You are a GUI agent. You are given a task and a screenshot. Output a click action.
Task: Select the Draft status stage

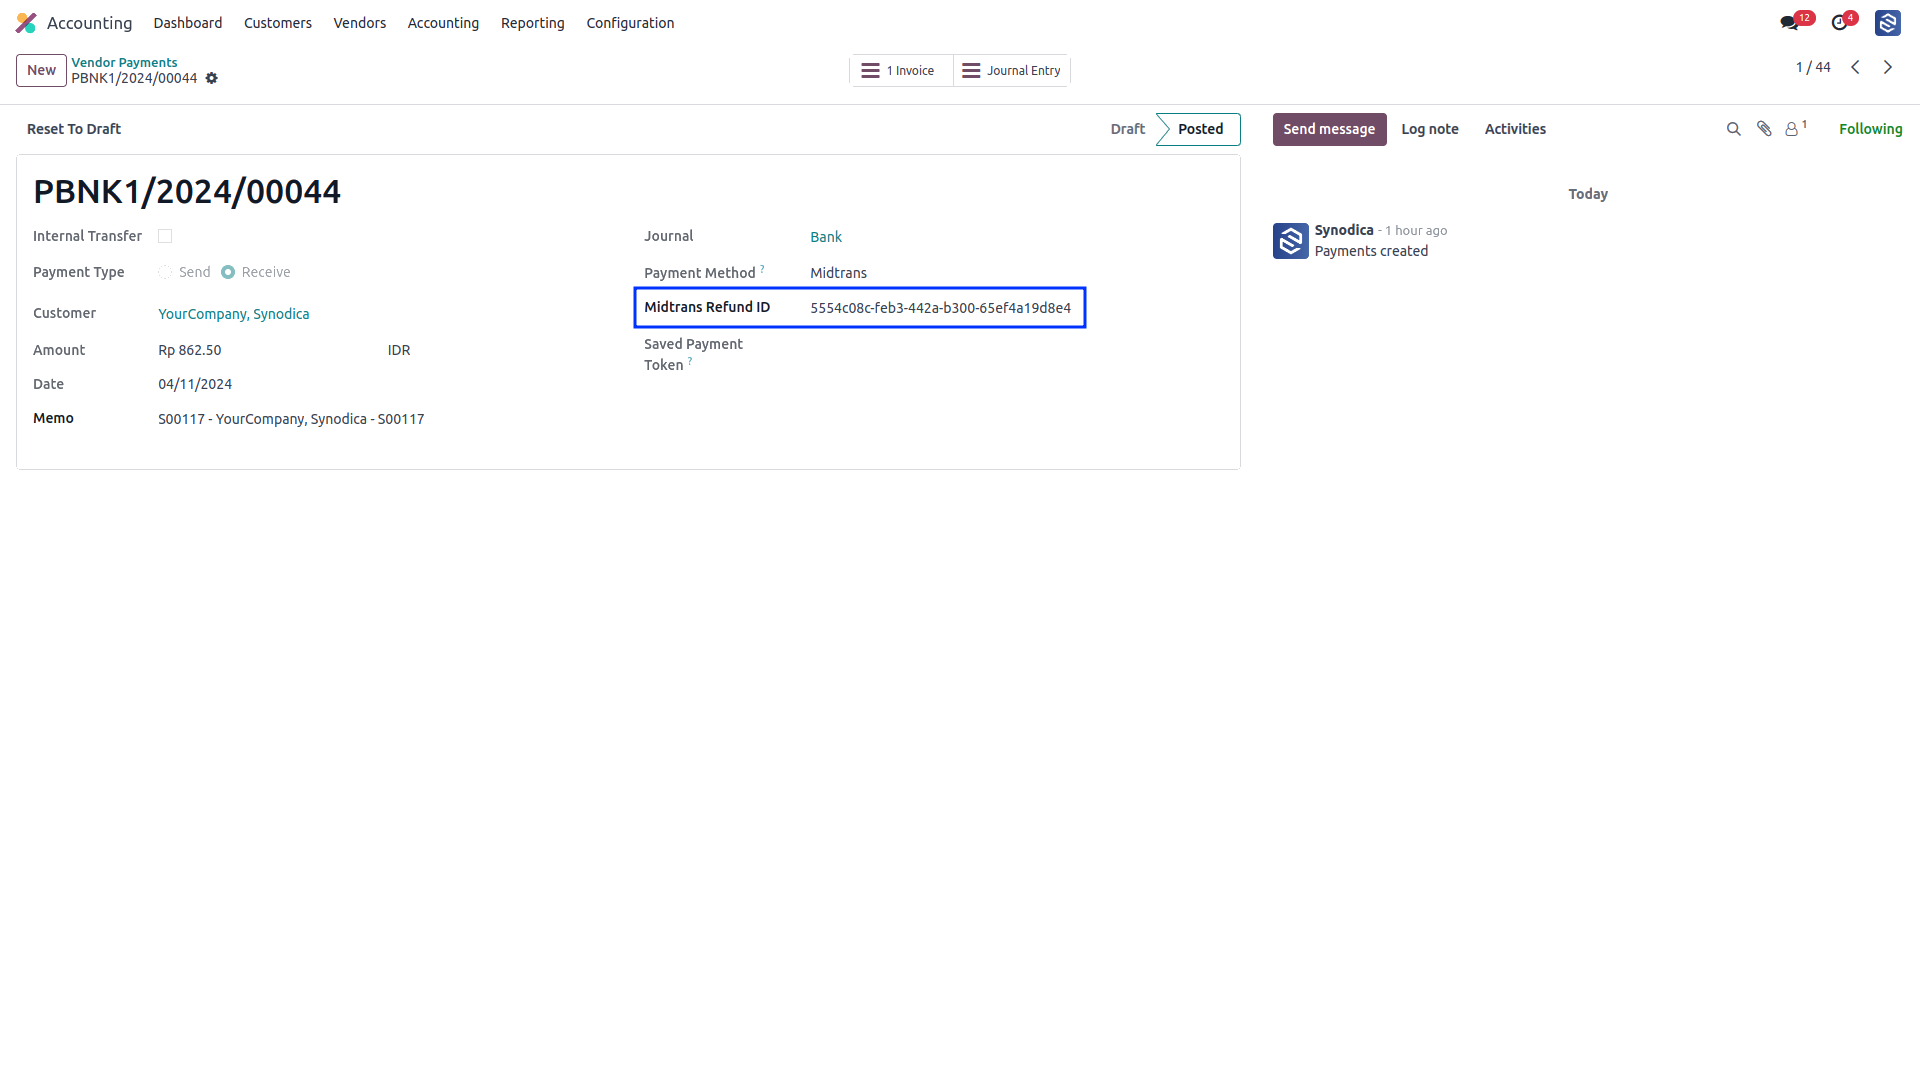1128,129
